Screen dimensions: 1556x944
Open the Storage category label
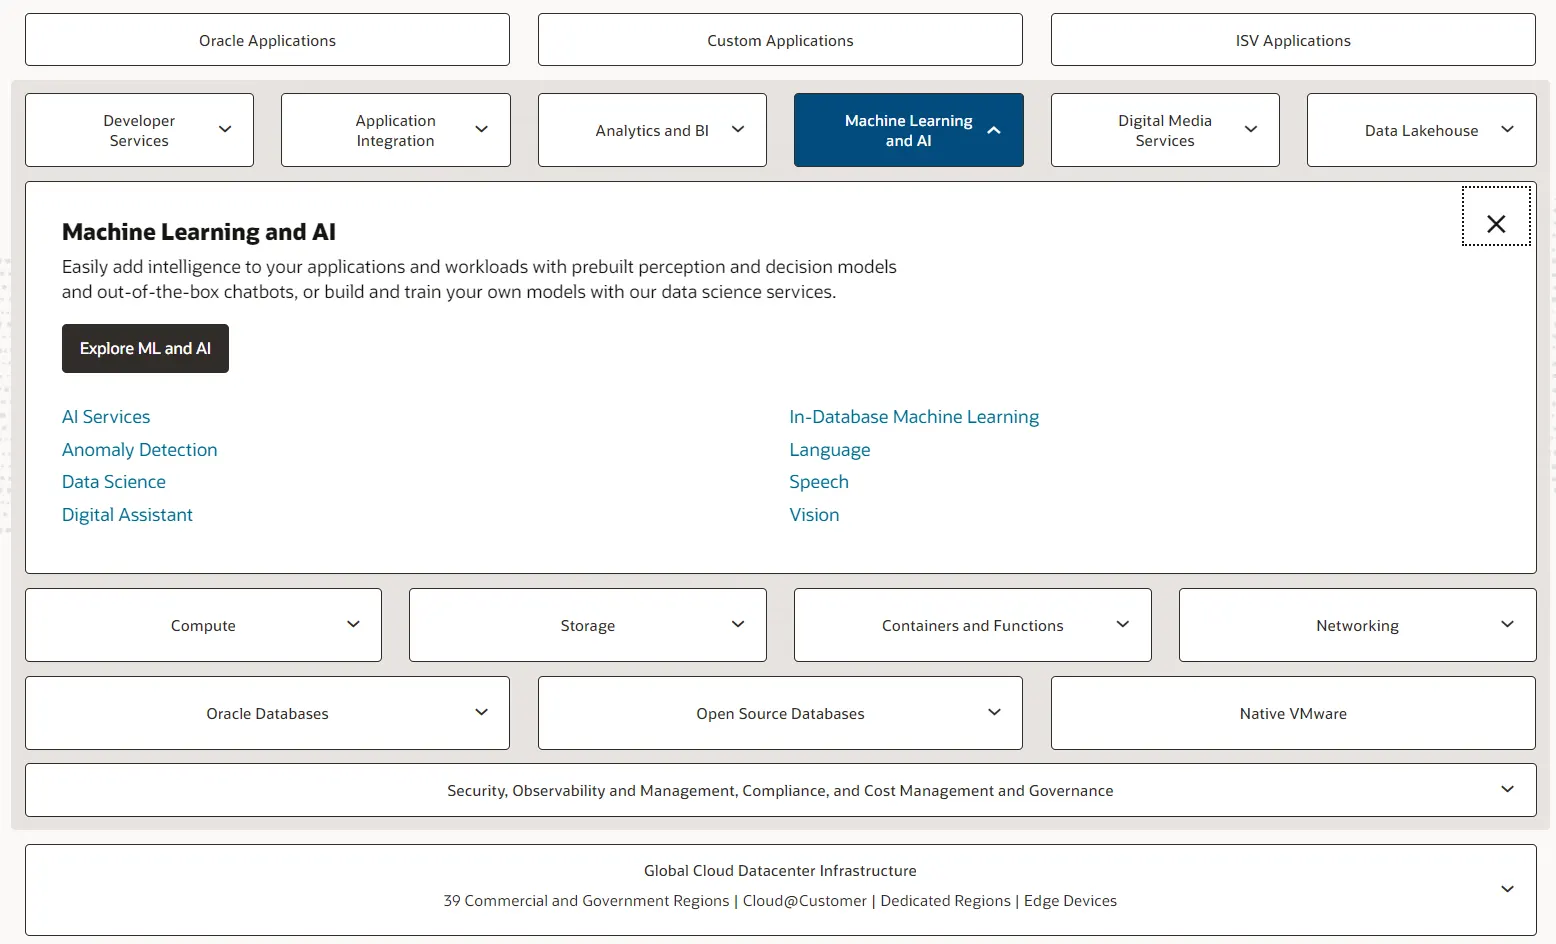click(587, 625)
